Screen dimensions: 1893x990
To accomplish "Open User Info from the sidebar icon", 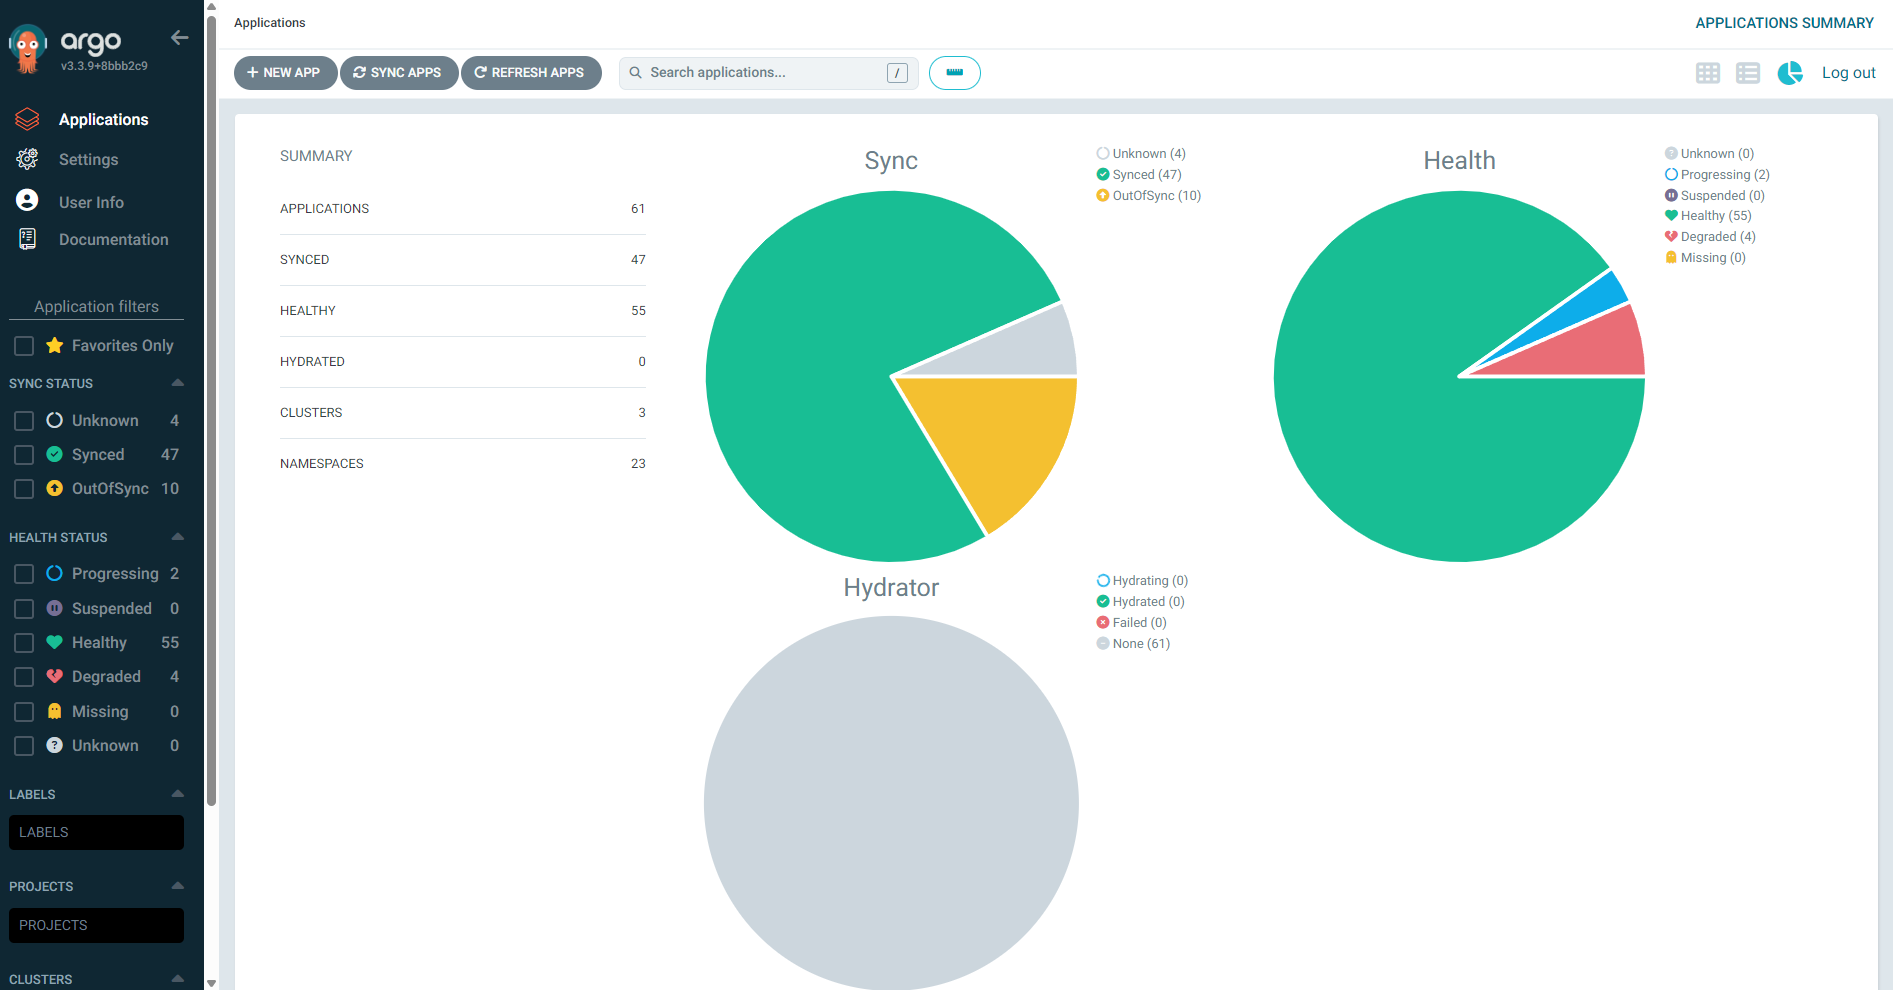I will pyautogui.click(x=27, y=201).
